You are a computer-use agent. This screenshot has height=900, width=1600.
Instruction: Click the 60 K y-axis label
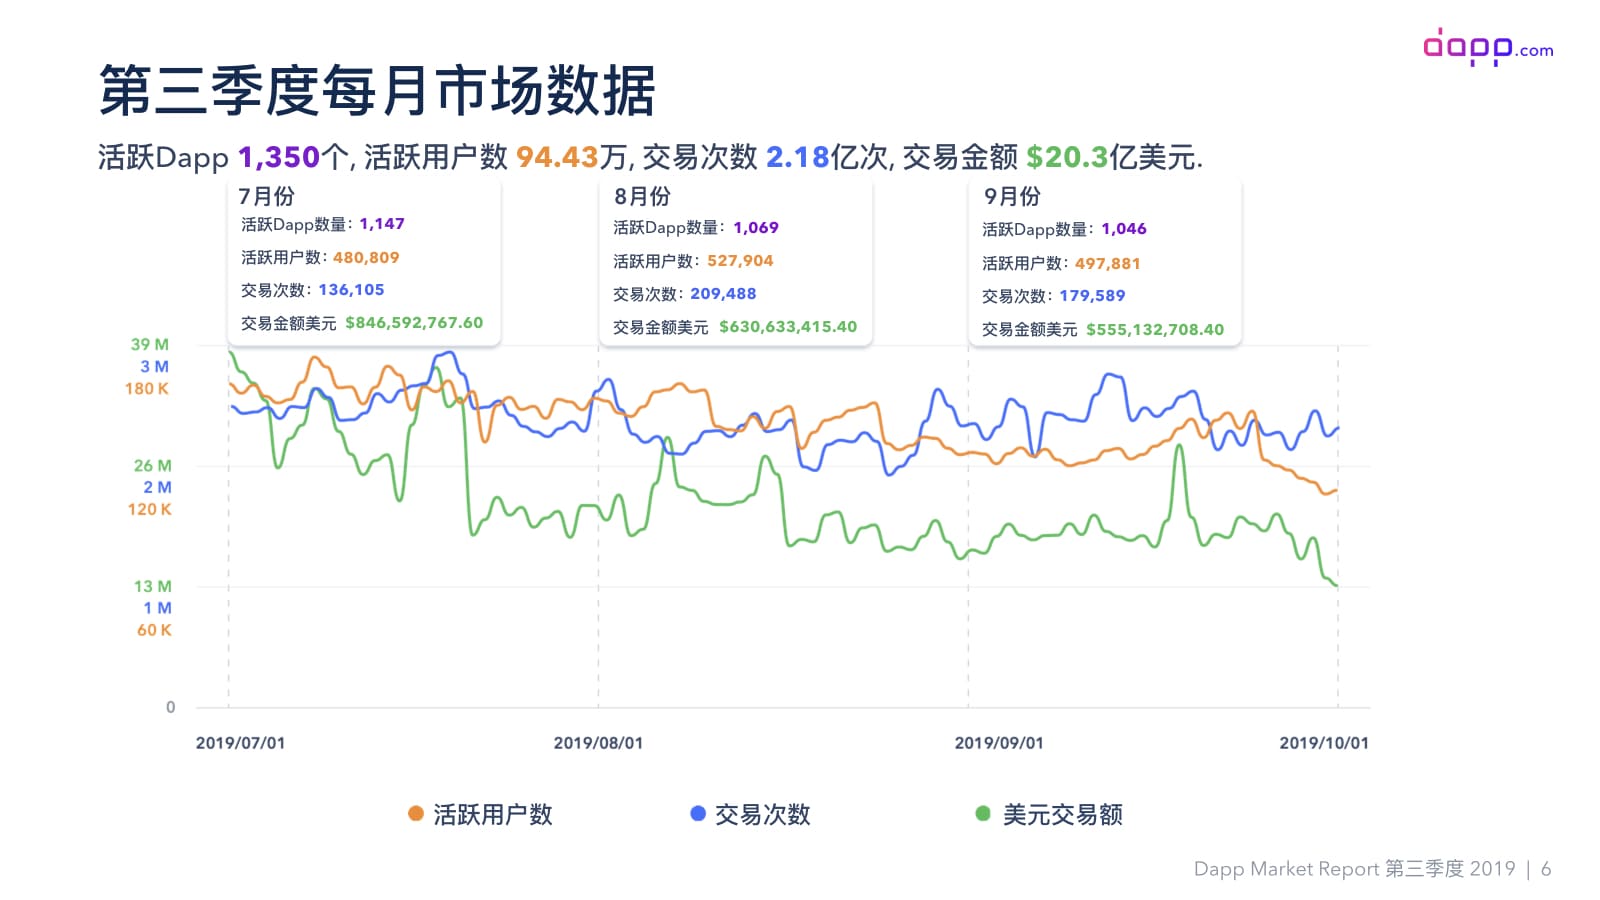point(154,630)
